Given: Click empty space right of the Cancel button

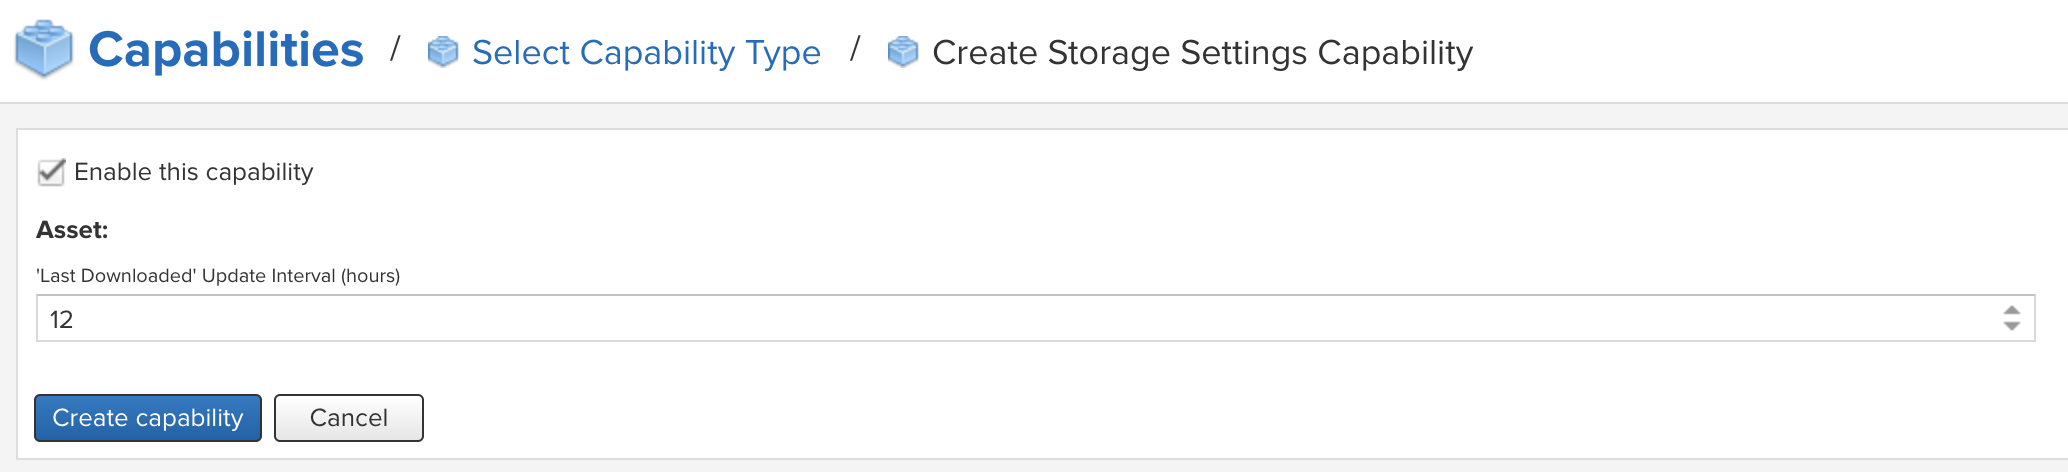Looking at the screenshot, I should [x=1000, y=418].
